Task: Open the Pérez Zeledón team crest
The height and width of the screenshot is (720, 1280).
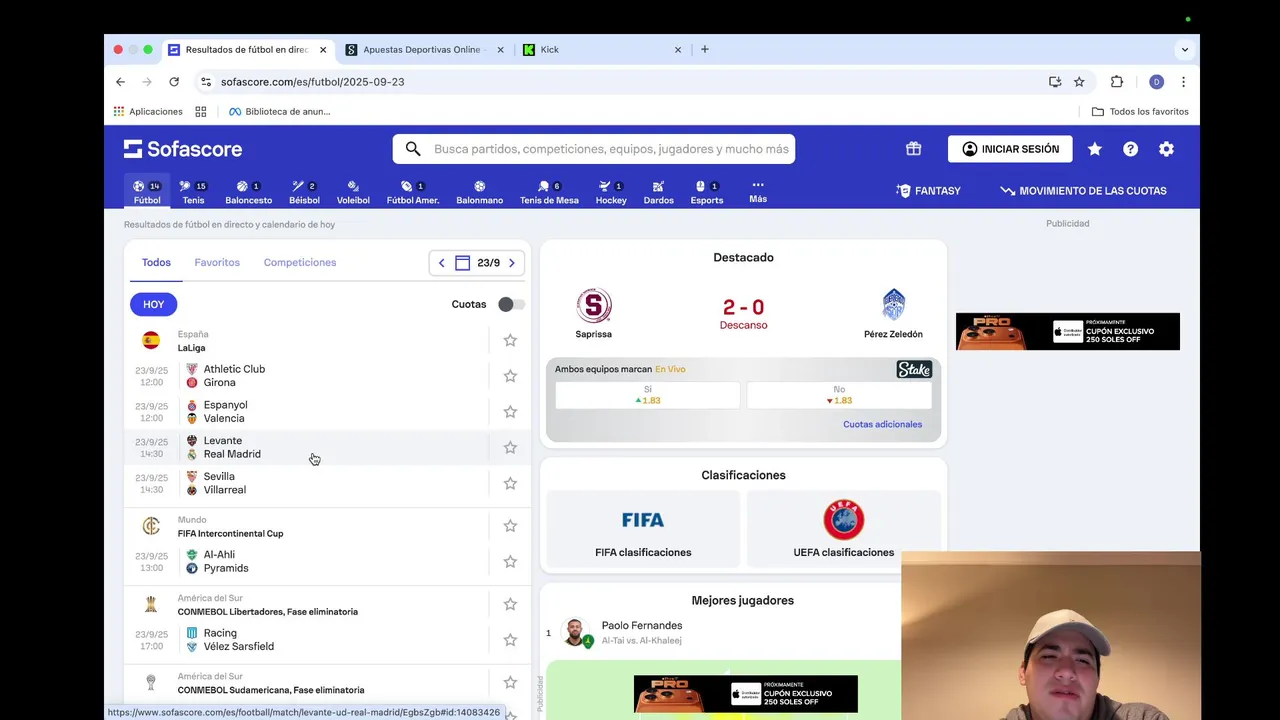Action: click(893, 305)
